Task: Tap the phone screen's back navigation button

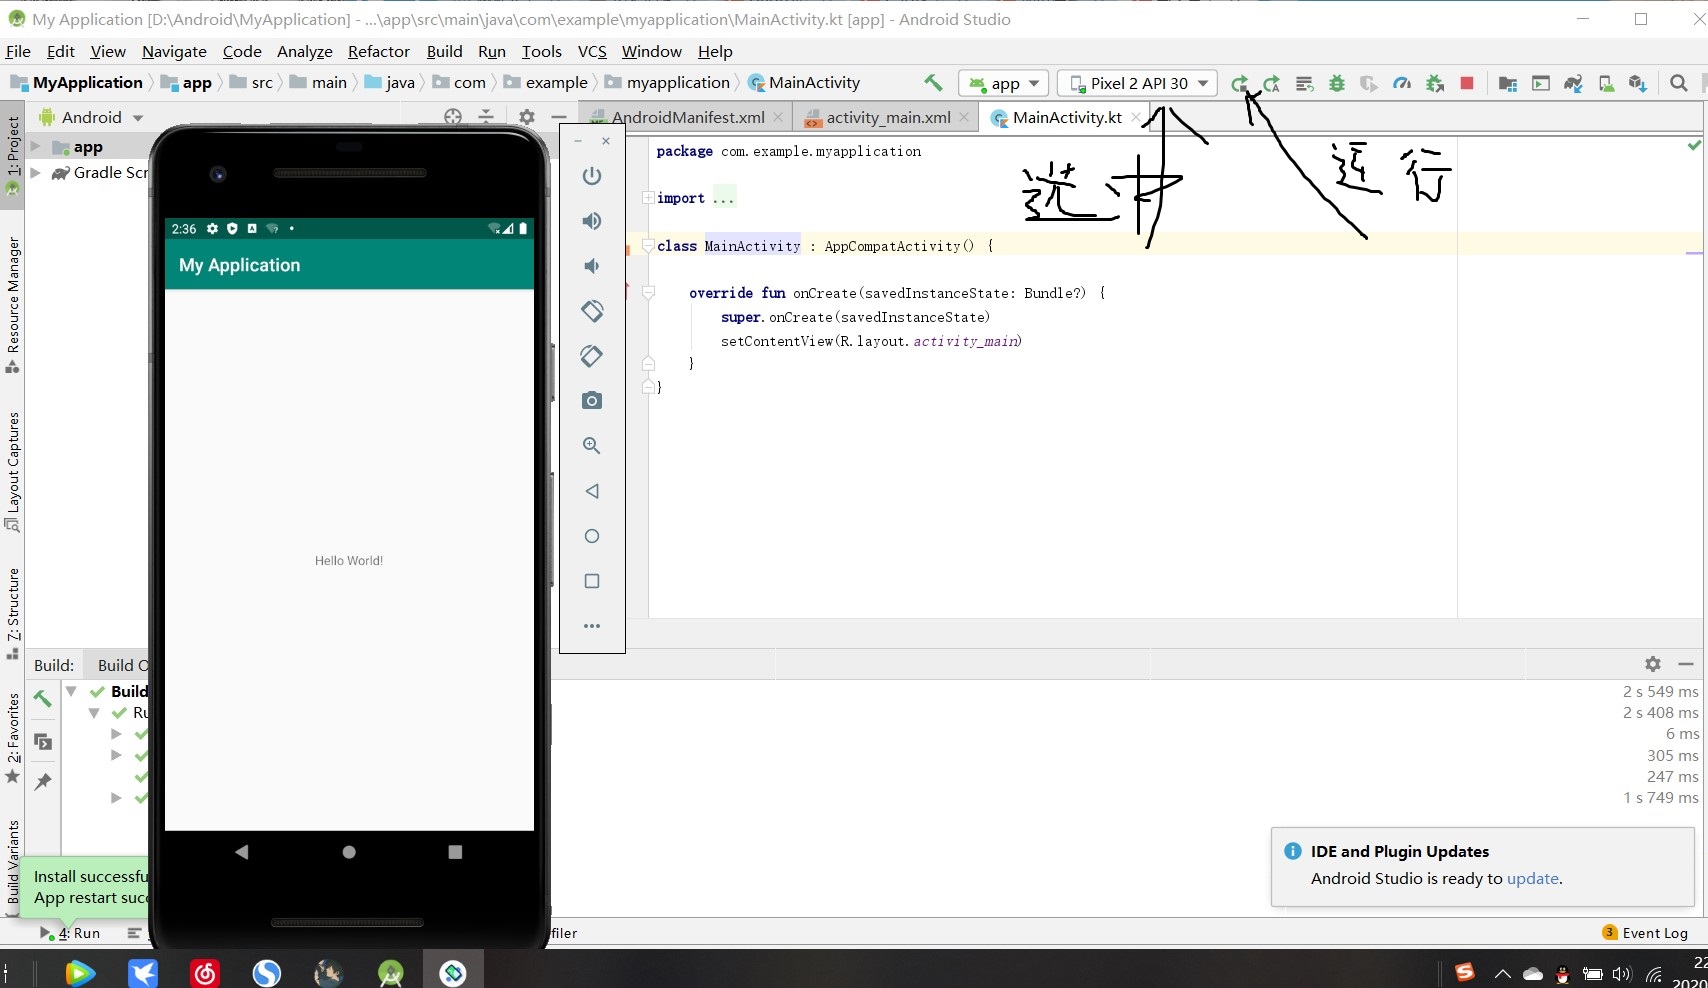Action: (x=241, y=852)
